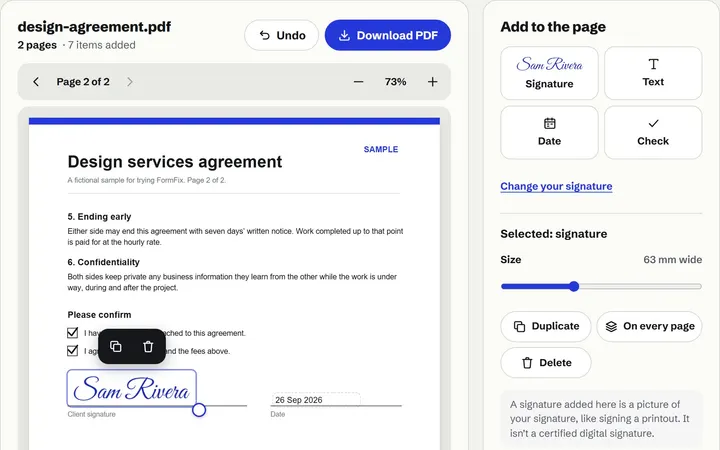Add a Check mark to the page
720x450 pixels.
point(653,133)
